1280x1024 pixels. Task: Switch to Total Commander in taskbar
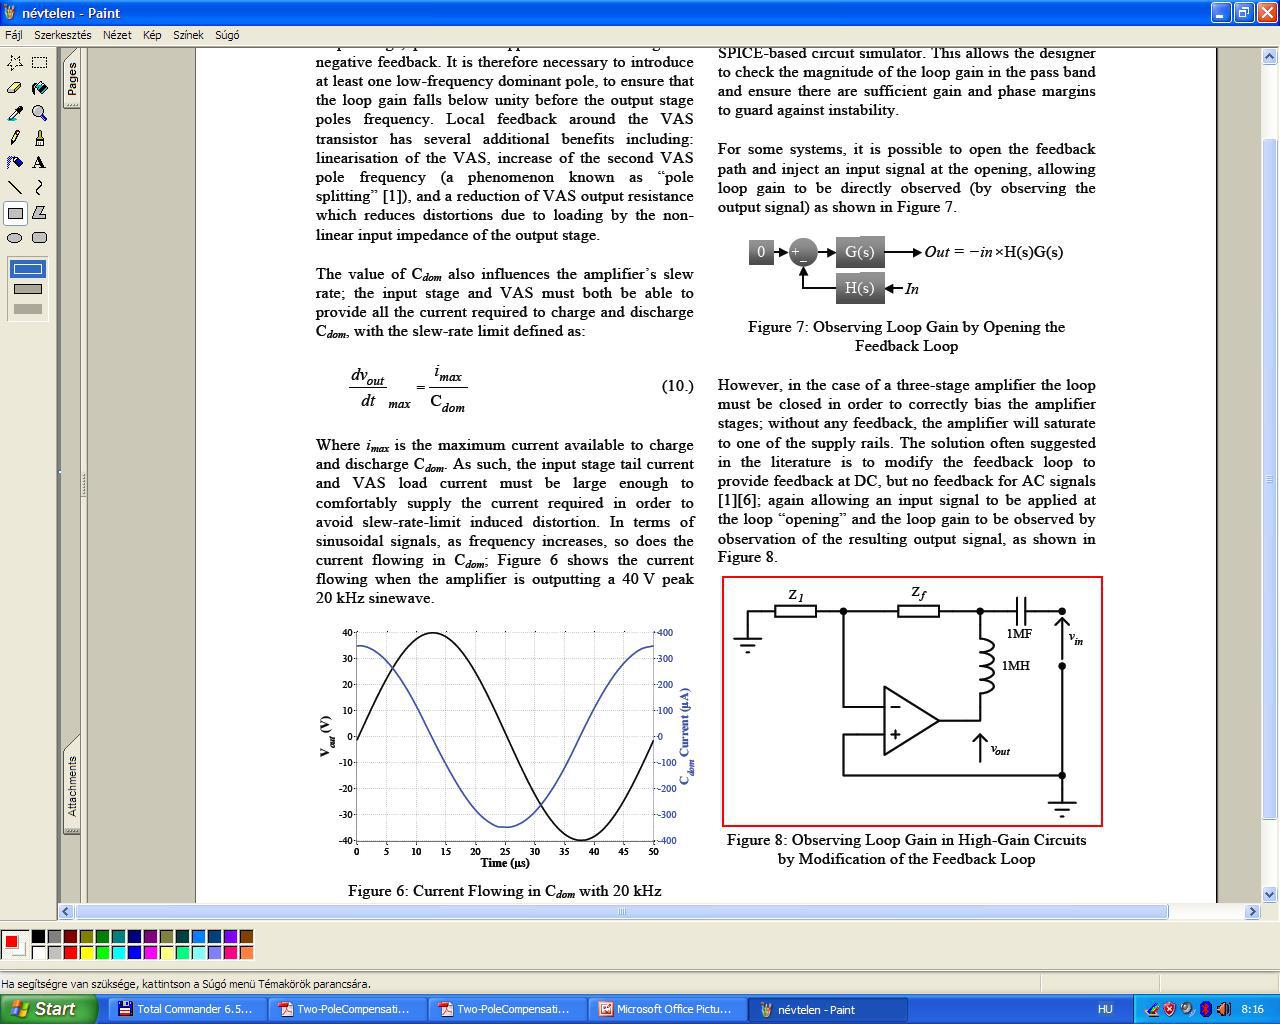pyautogui.click(x=185, y=1009)
